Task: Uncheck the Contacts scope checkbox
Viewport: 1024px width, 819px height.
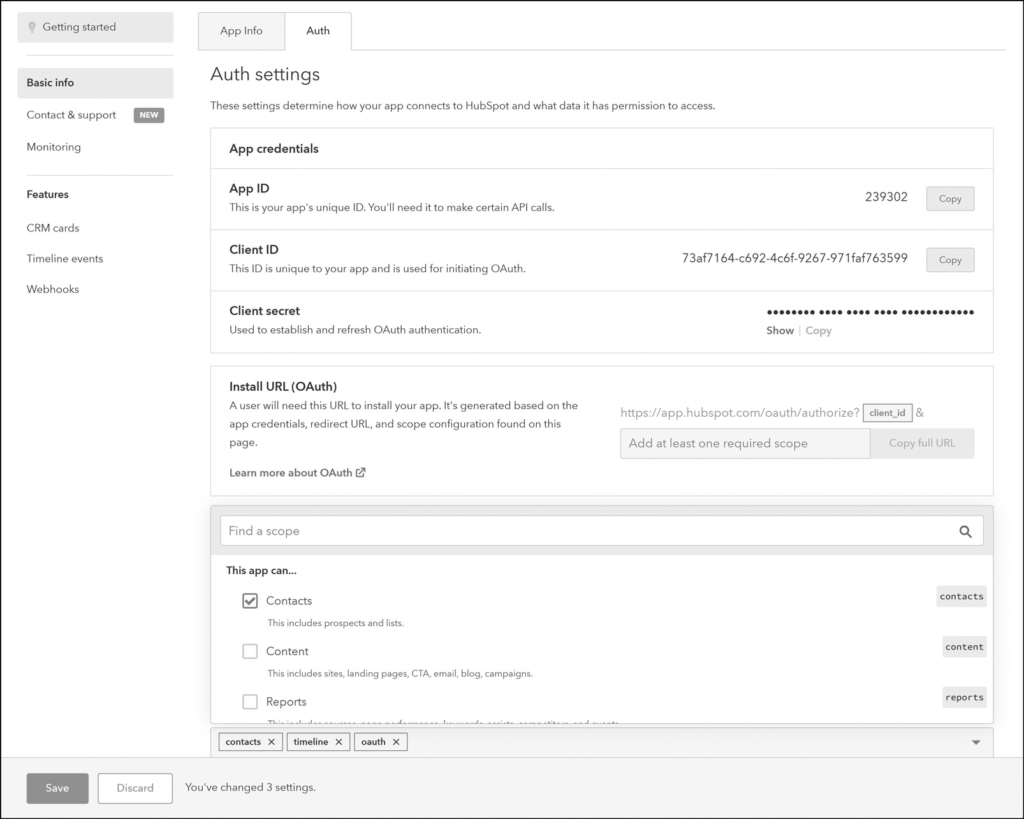Action: click(x=250, y=600)
